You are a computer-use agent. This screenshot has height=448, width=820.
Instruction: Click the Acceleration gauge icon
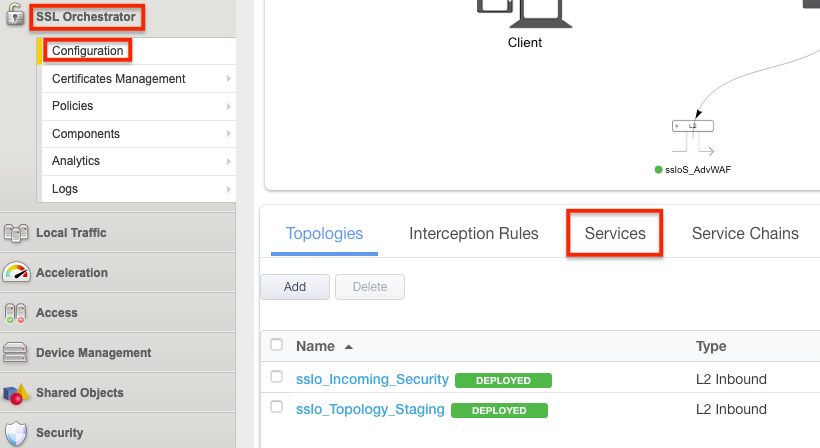pos(16,273)
